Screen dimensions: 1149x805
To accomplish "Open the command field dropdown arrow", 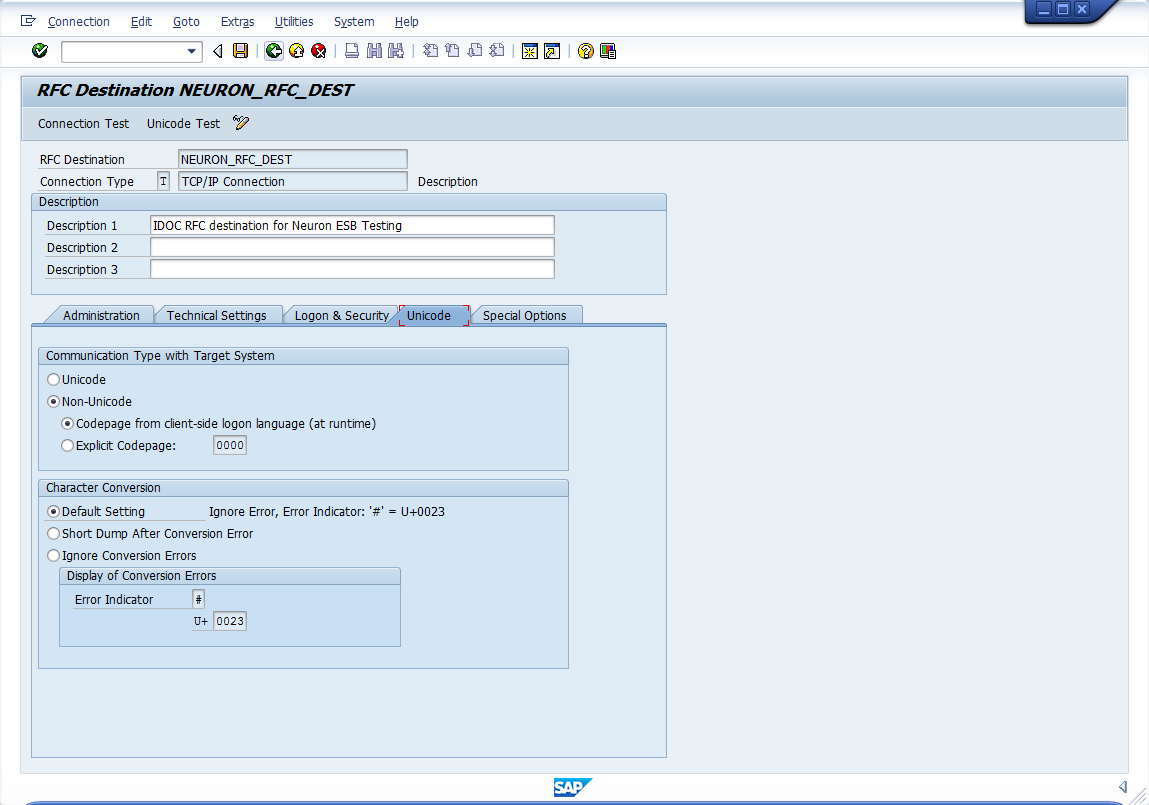I will tap(192, 51).
